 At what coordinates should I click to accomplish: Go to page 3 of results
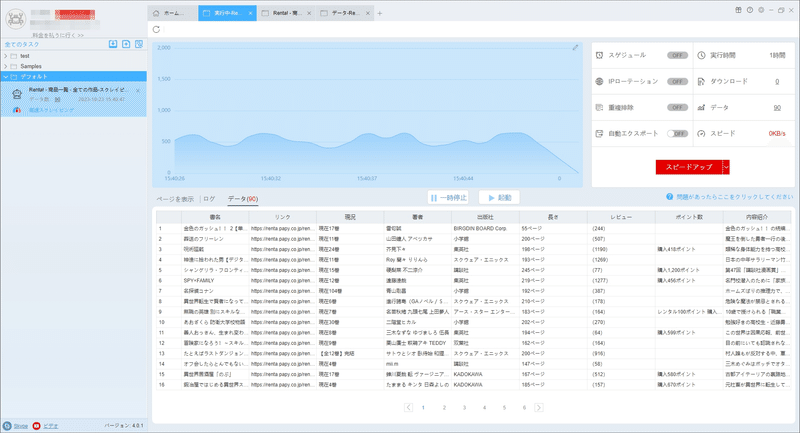464,407
